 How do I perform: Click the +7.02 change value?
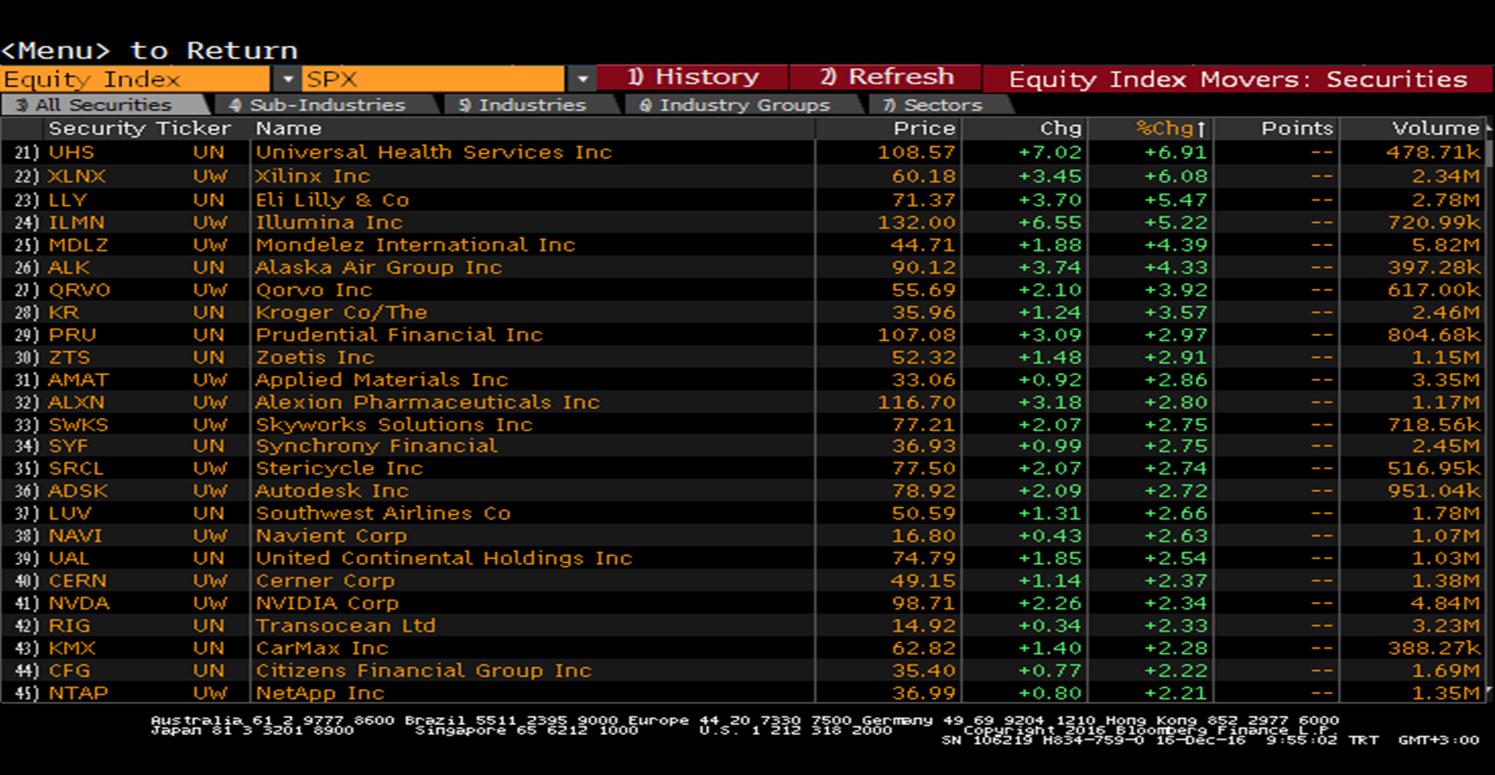(1050, 152)
